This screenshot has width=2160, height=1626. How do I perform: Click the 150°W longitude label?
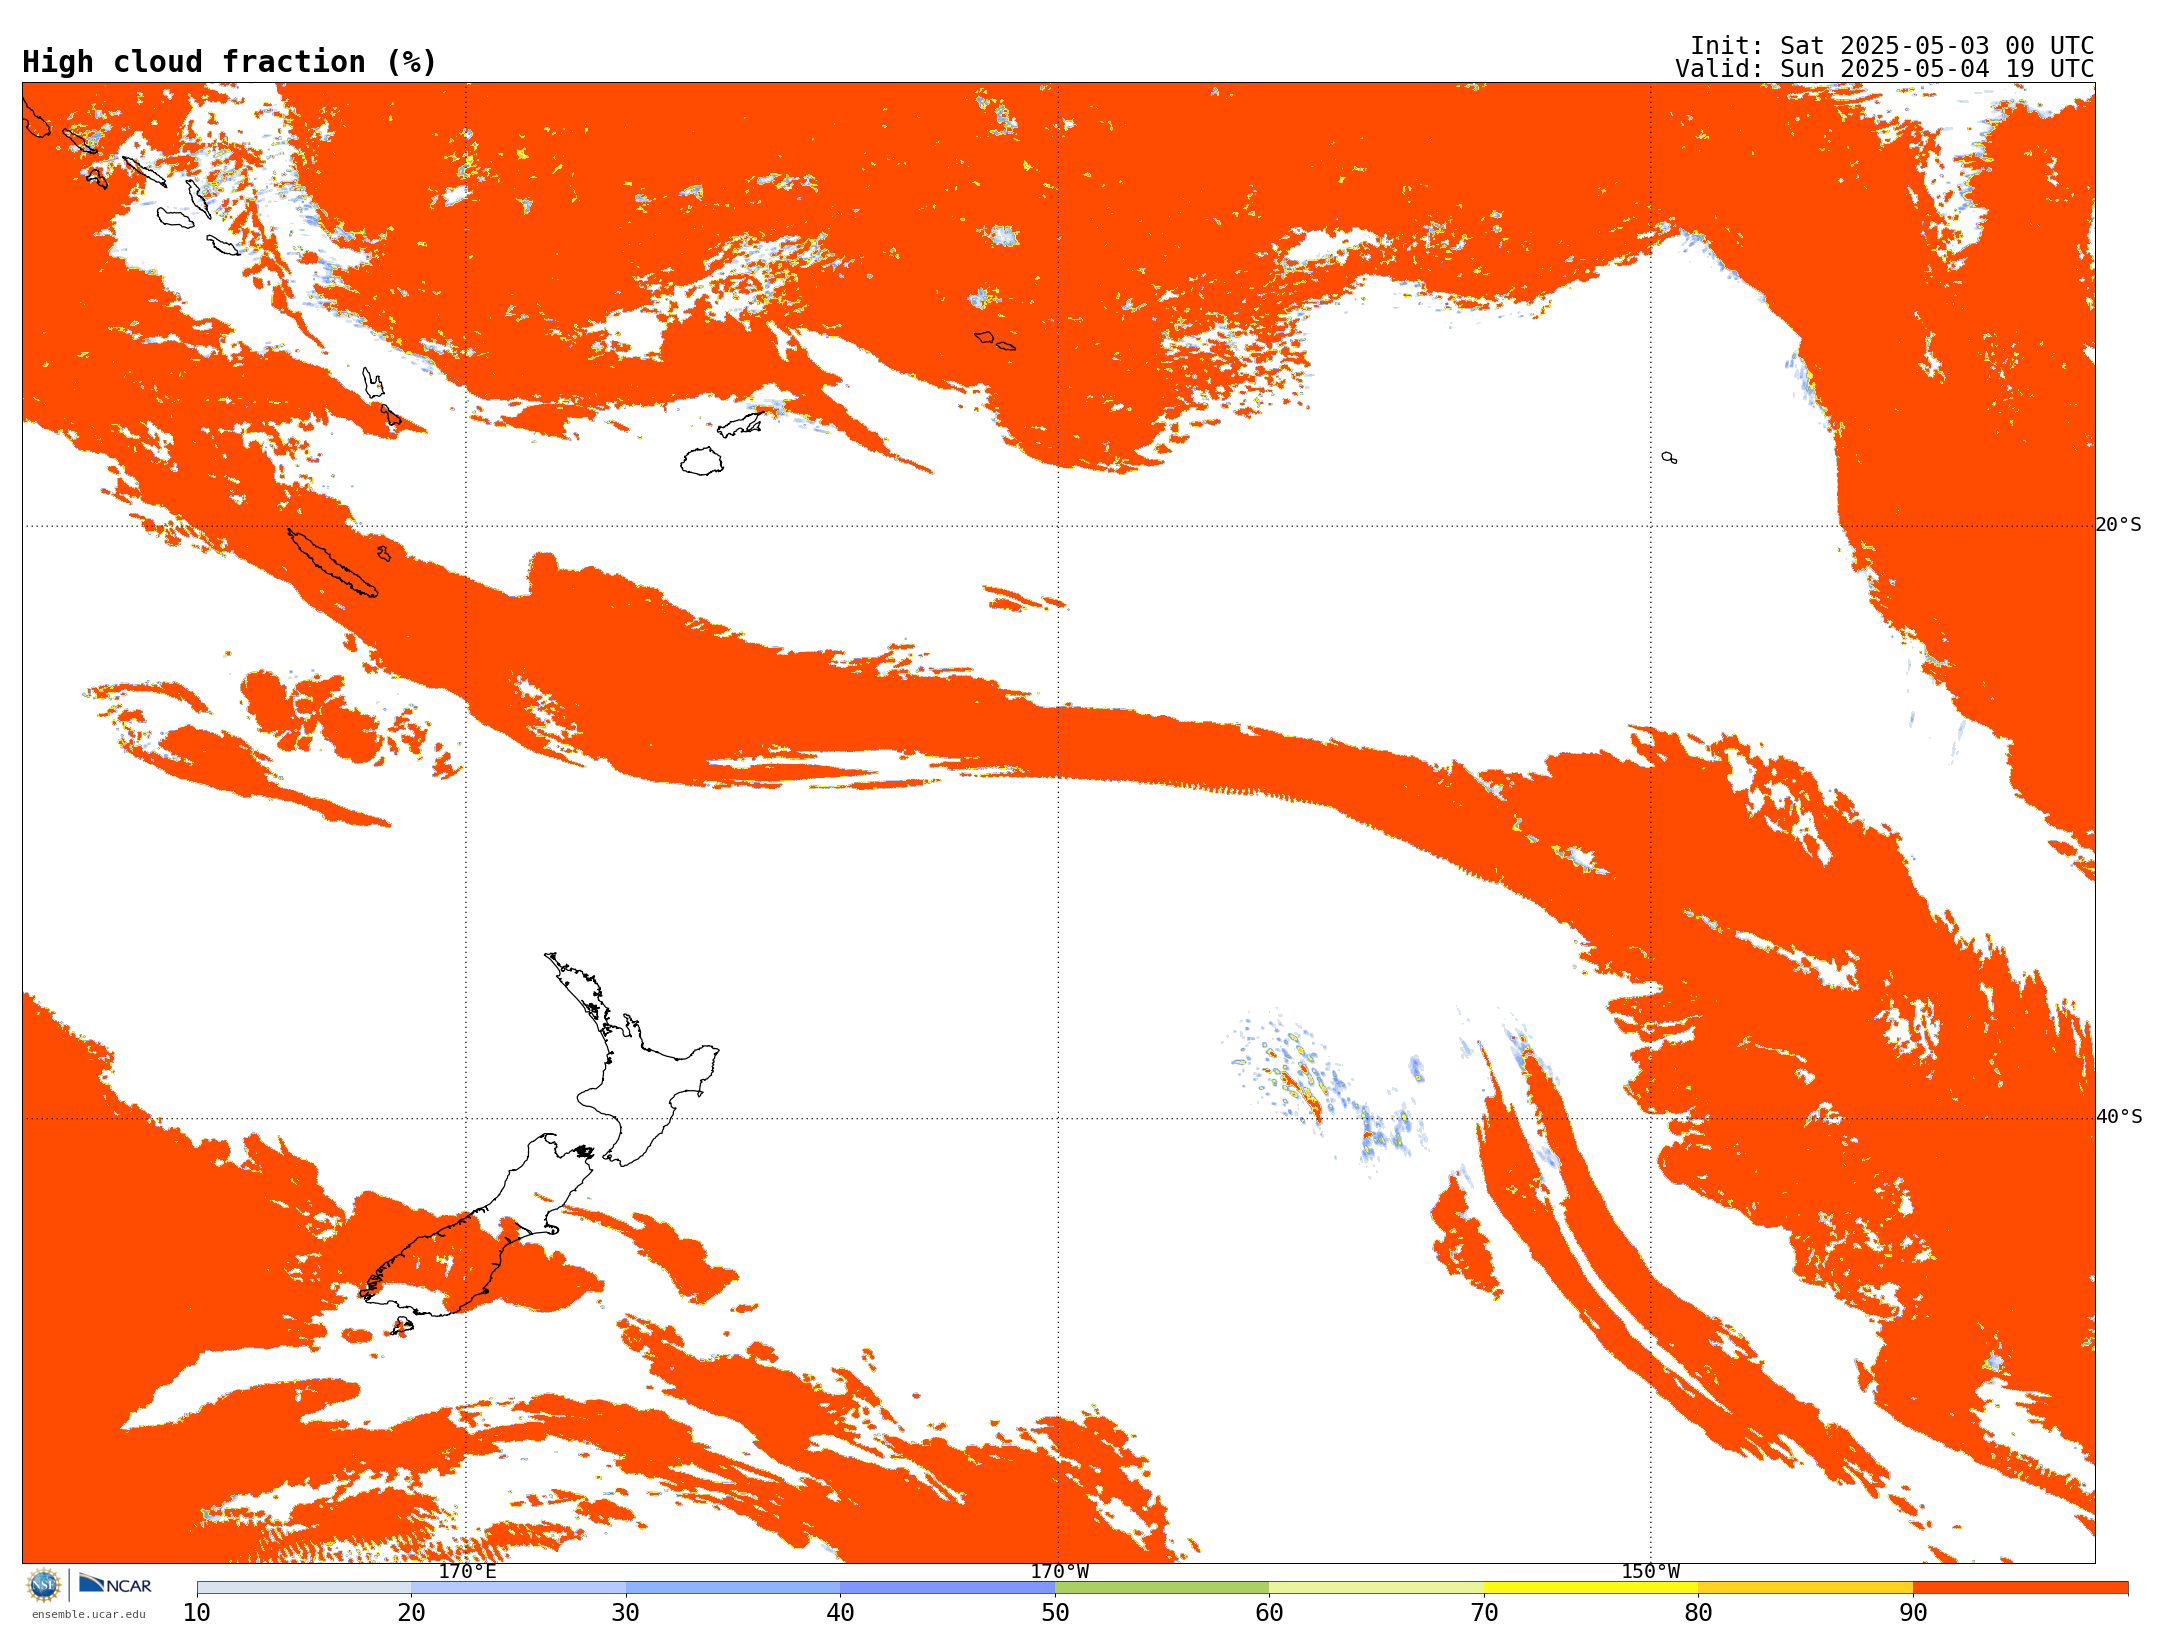1650,1572
